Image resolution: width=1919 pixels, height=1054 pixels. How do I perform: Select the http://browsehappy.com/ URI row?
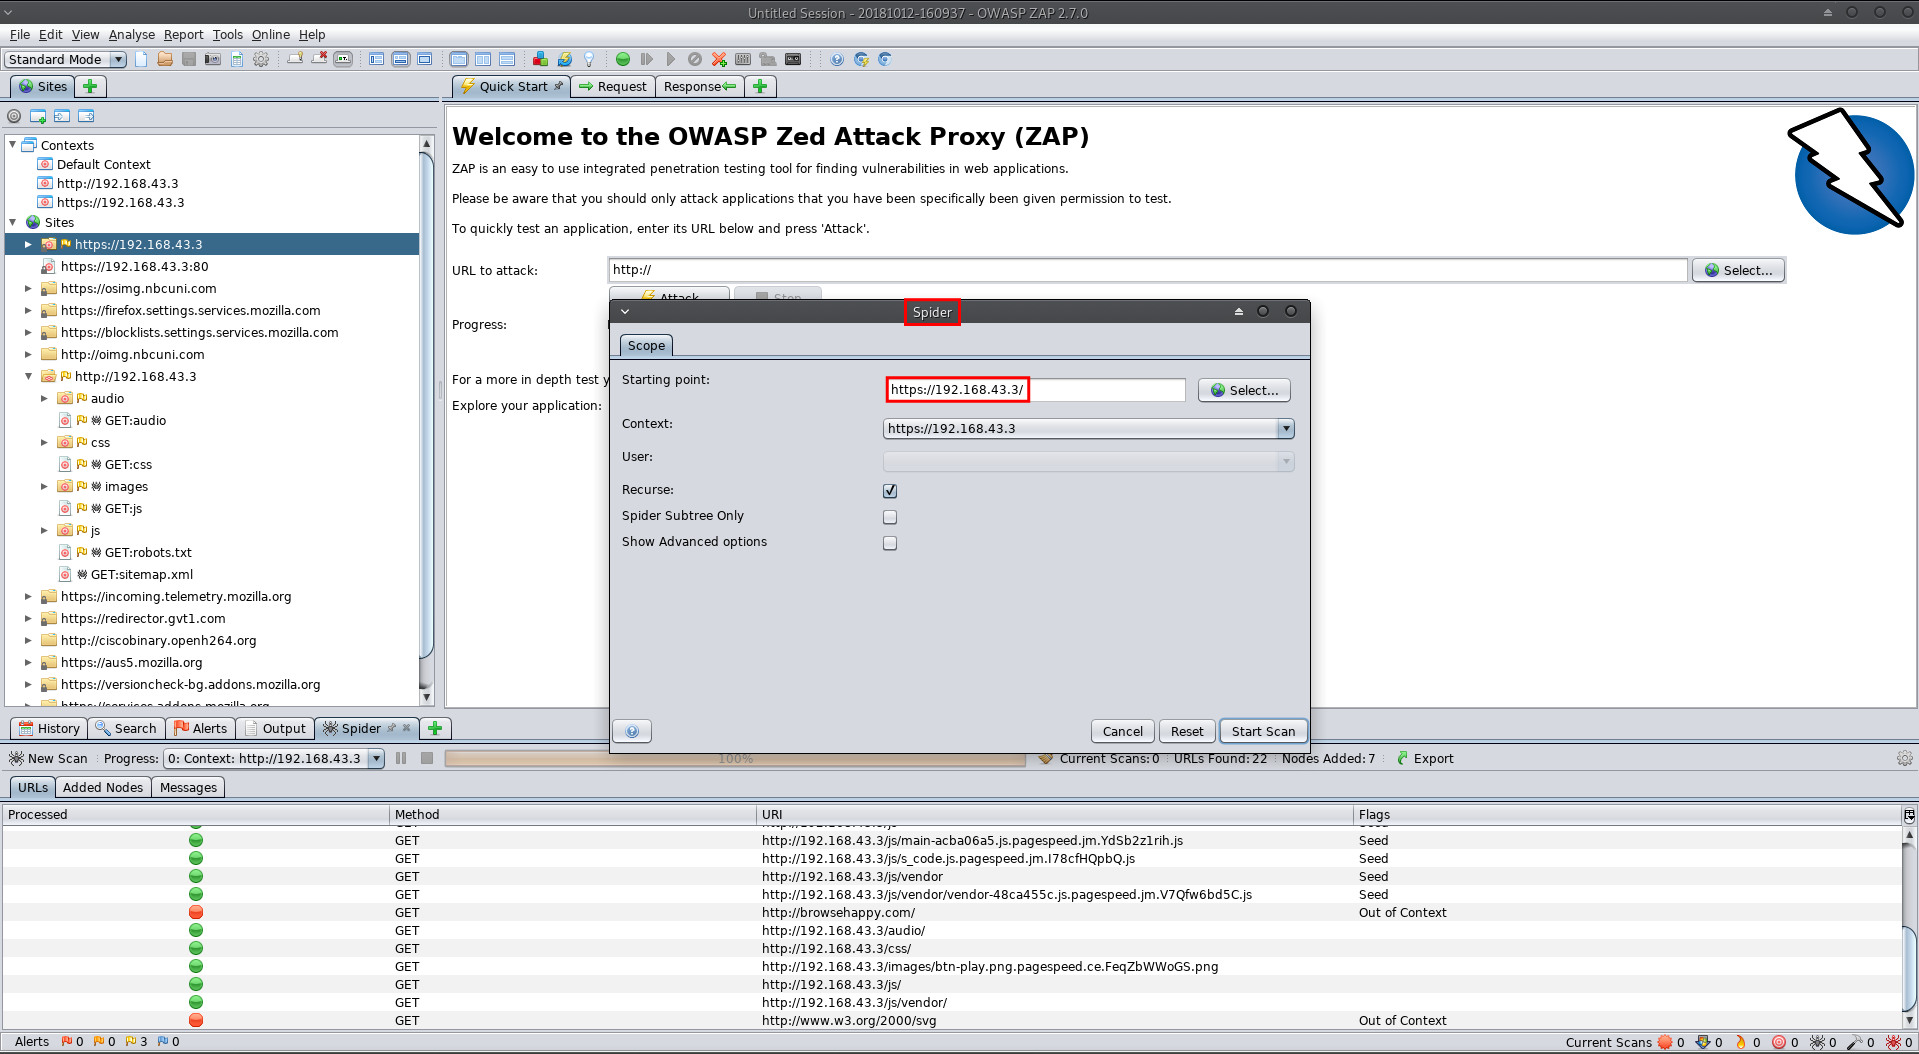838,913
